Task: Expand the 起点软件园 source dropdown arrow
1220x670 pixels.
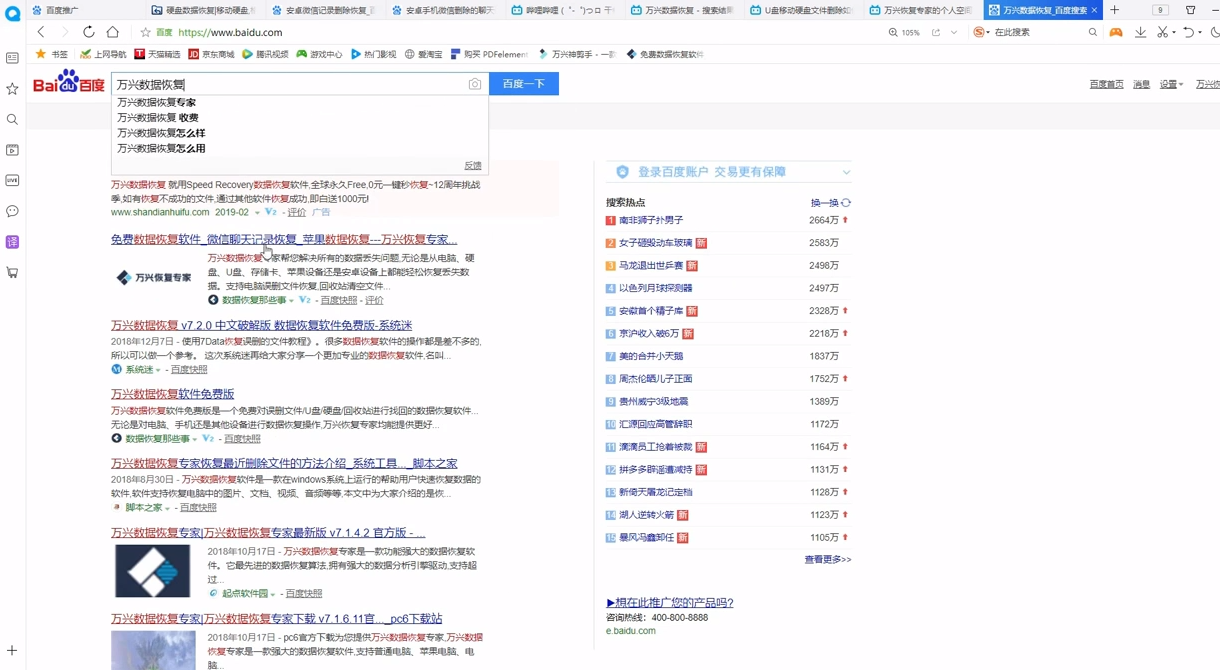Action: (273, 594)
